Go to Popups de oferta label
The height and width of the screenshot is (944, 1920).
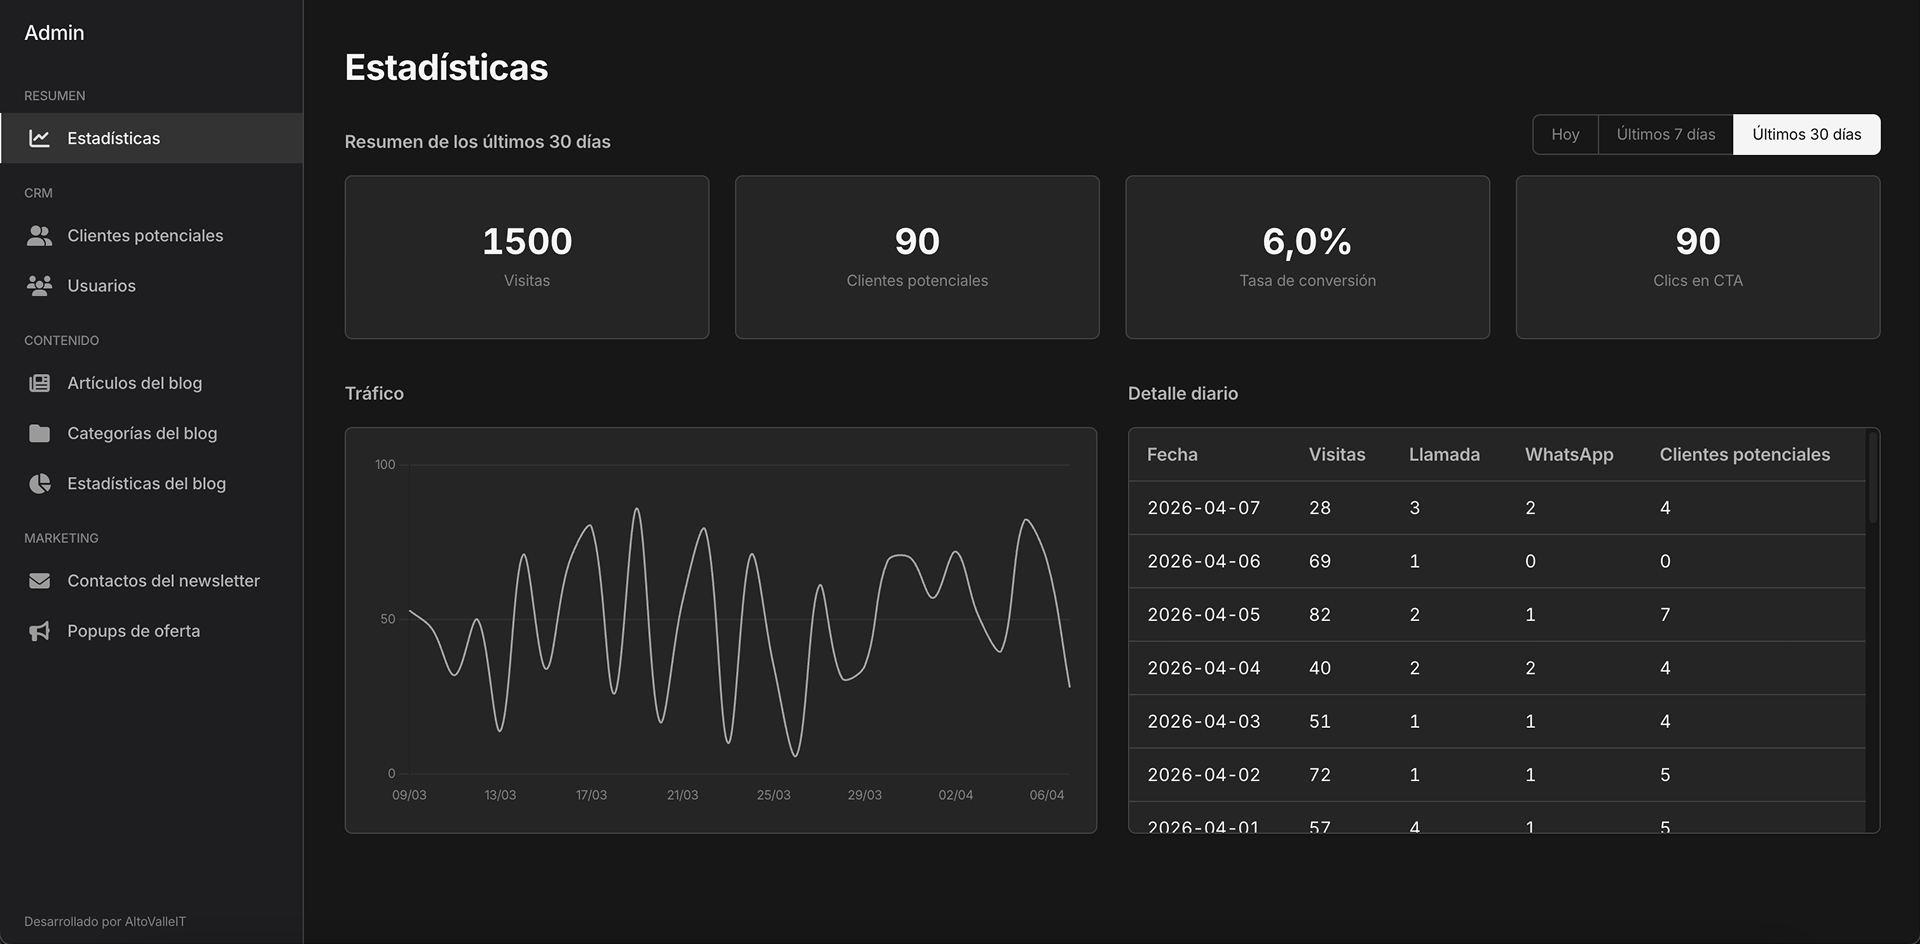coord(133,631)
